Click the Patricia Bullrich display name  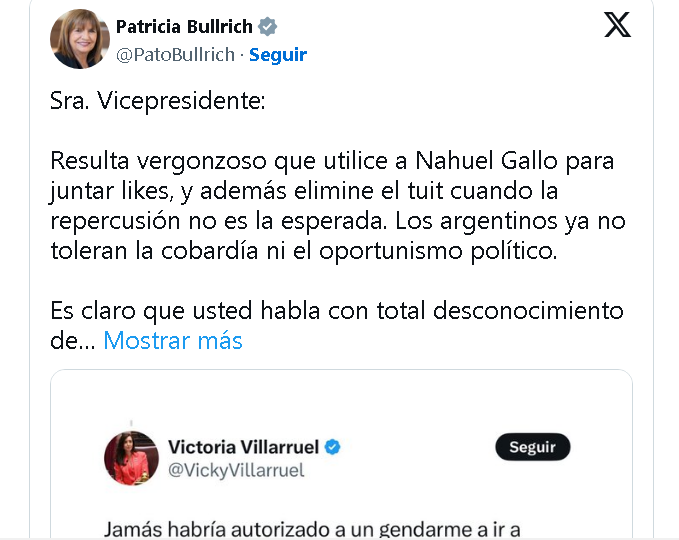click(x=184, y=26)
